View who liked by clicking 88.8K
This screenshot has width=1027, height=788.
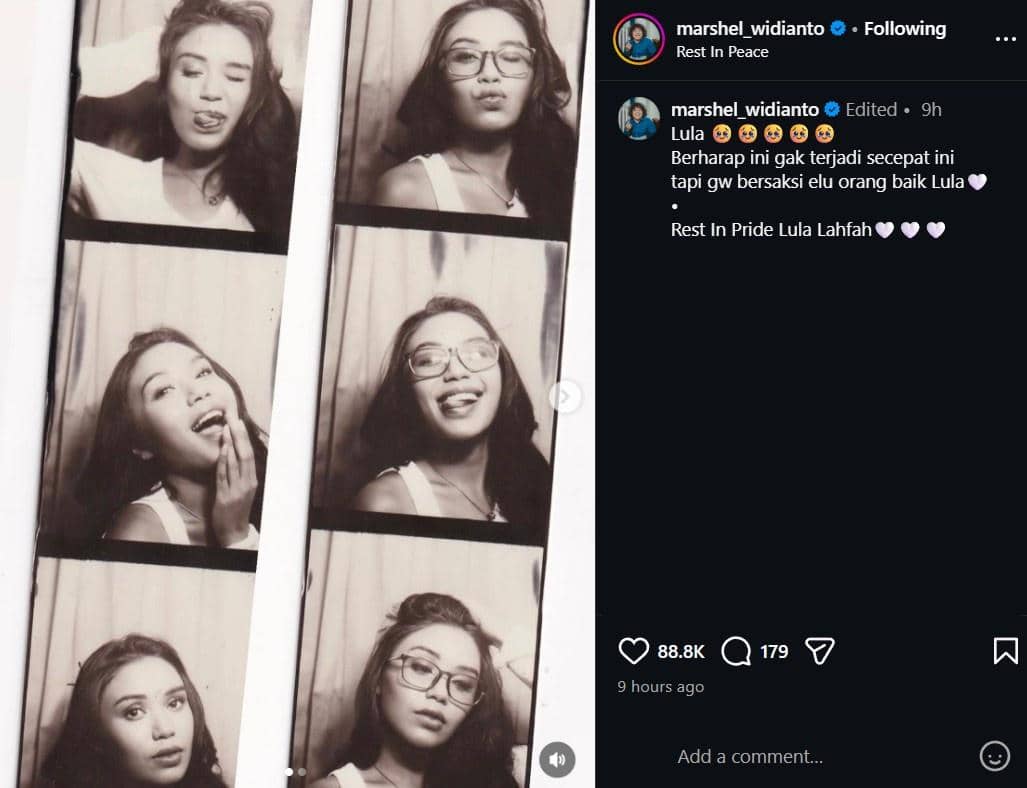(682, 651)
